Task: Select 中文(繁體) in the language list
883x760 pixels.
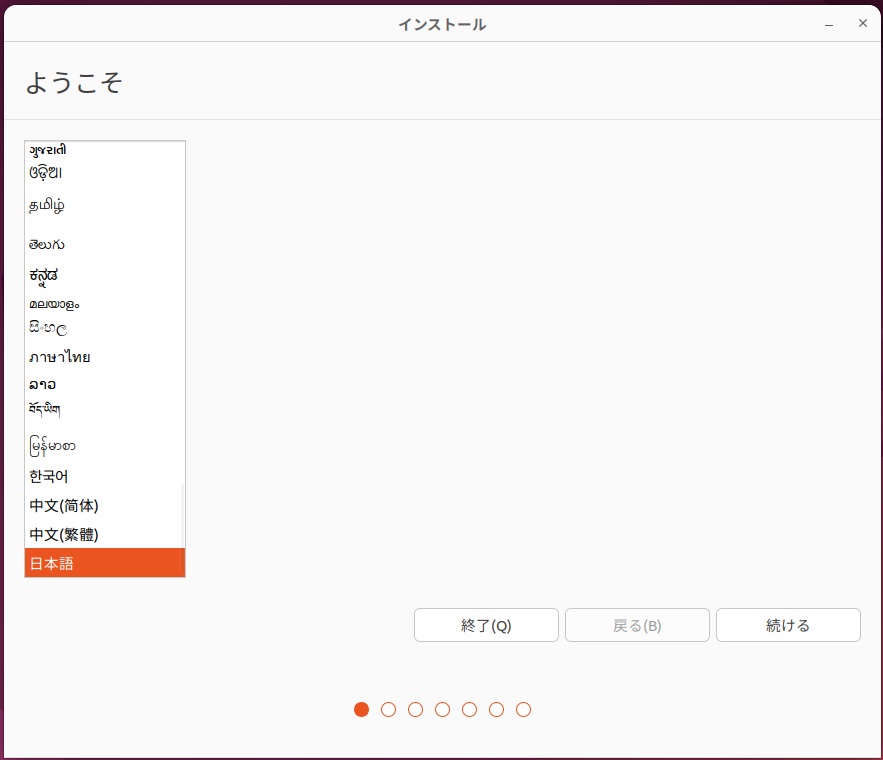Action: (105, 534)
